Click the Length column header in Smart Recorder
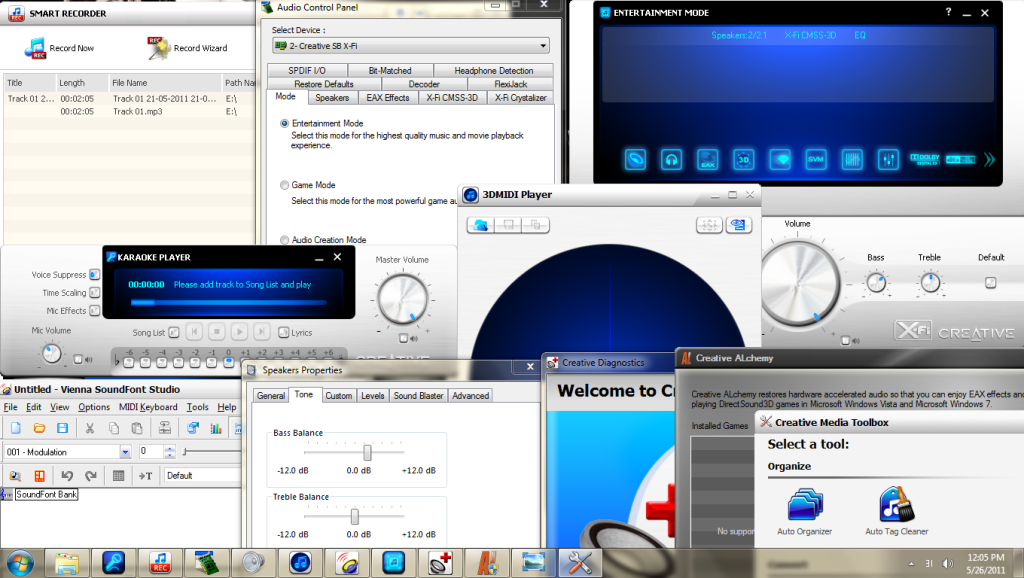 [82, 83]
